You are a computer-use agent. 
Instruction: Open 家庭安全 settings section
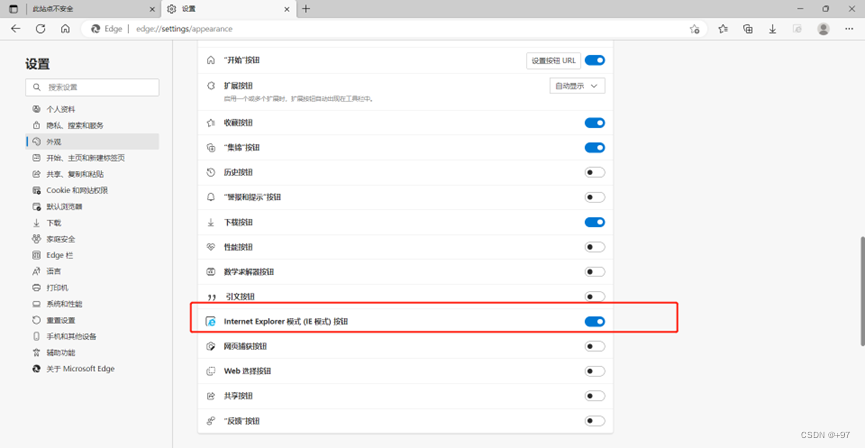point(92,239)
